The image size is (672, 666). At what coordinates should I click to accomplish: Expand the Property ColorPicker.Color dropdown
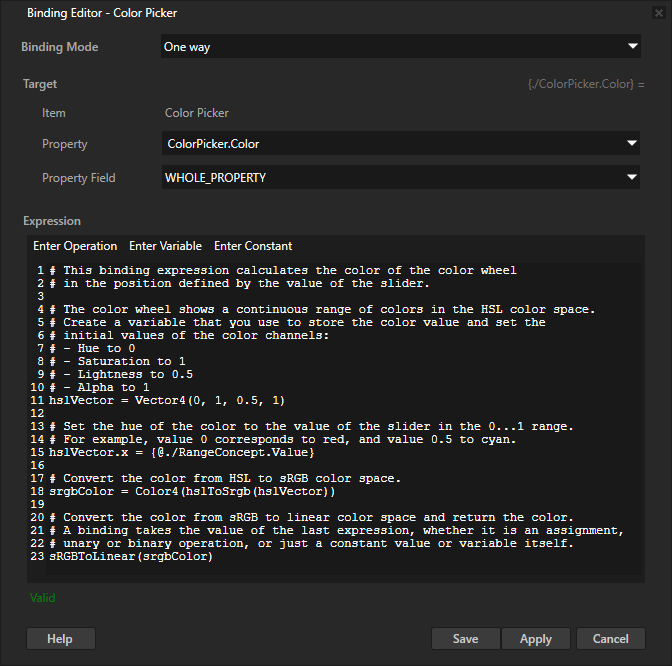tap(400, 144)
